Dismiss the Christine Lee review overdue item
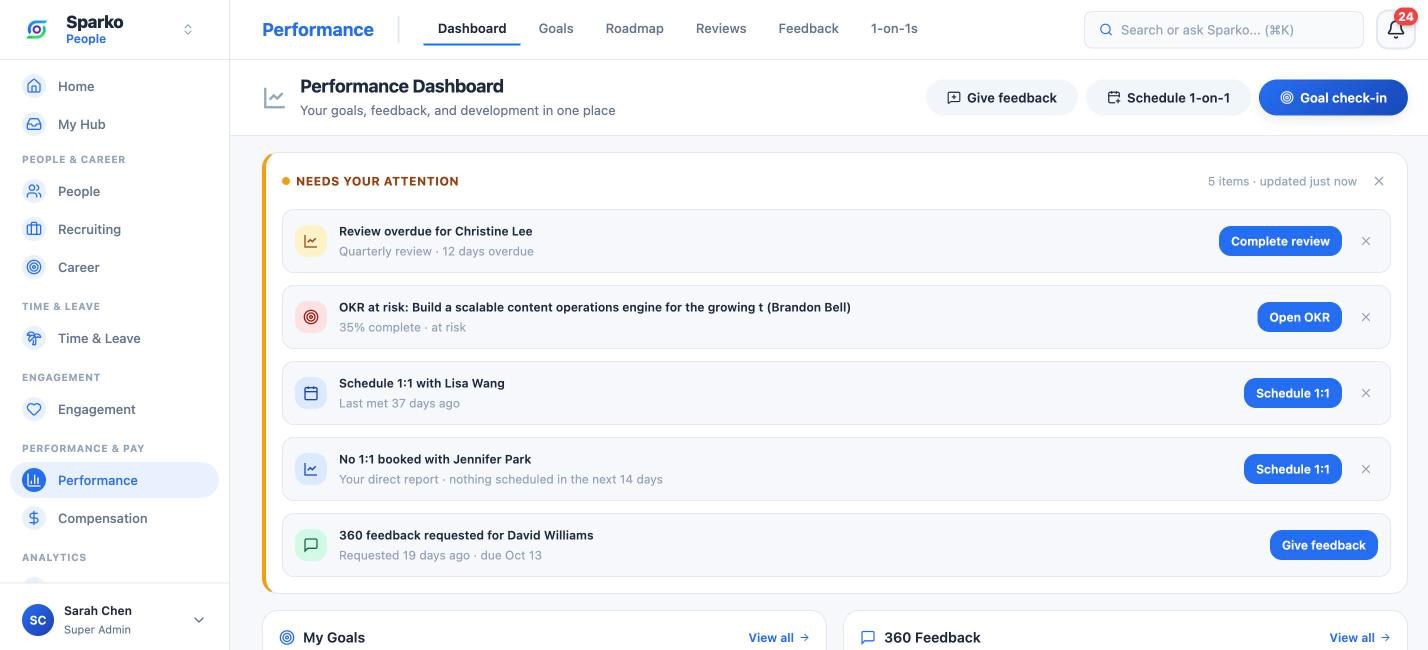 [x=1366, y=241]
